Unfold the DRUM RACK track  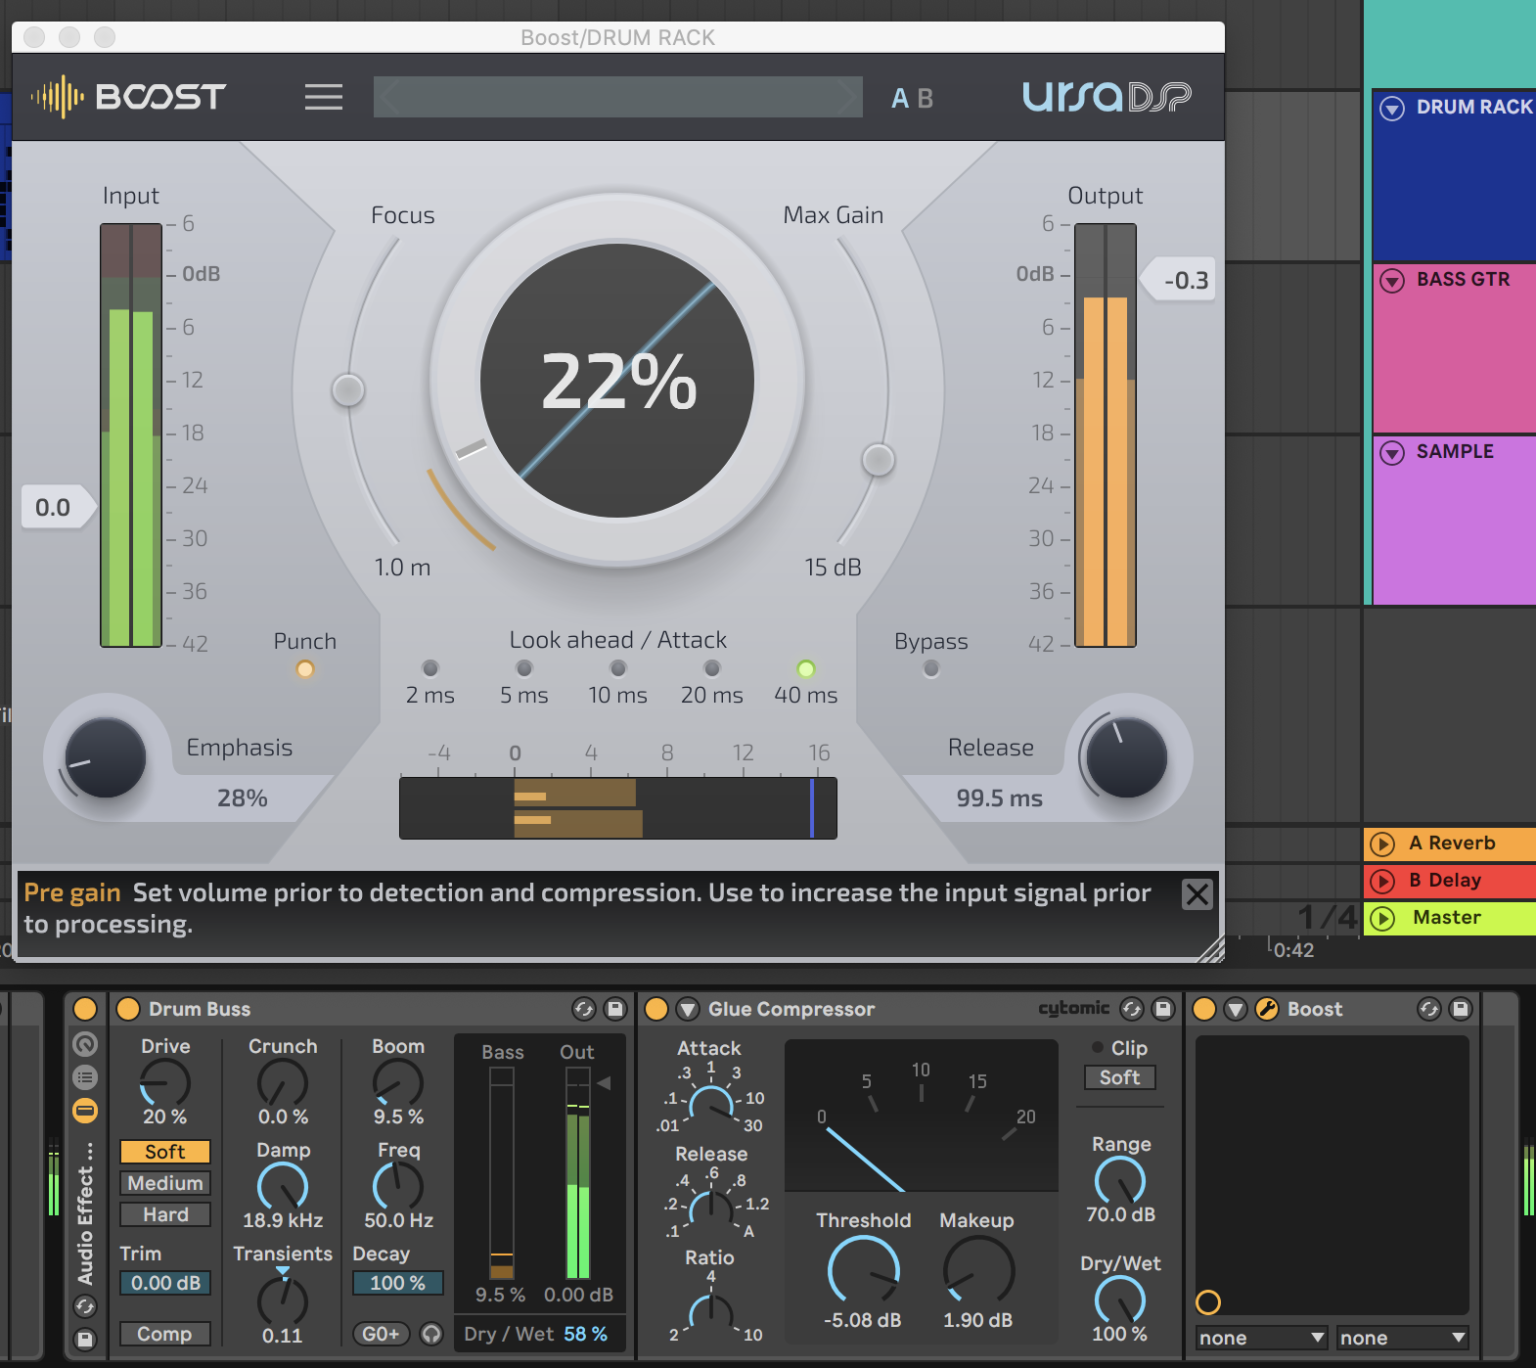click(1392, 108)
